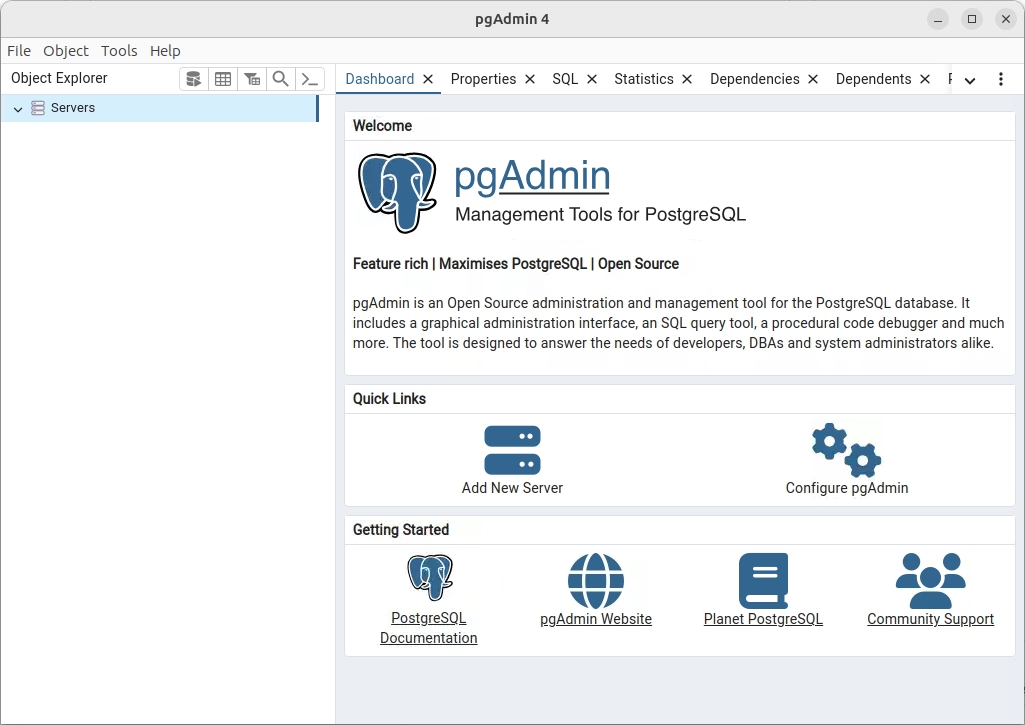Open the Community Support link

click(x=930, y=619)
